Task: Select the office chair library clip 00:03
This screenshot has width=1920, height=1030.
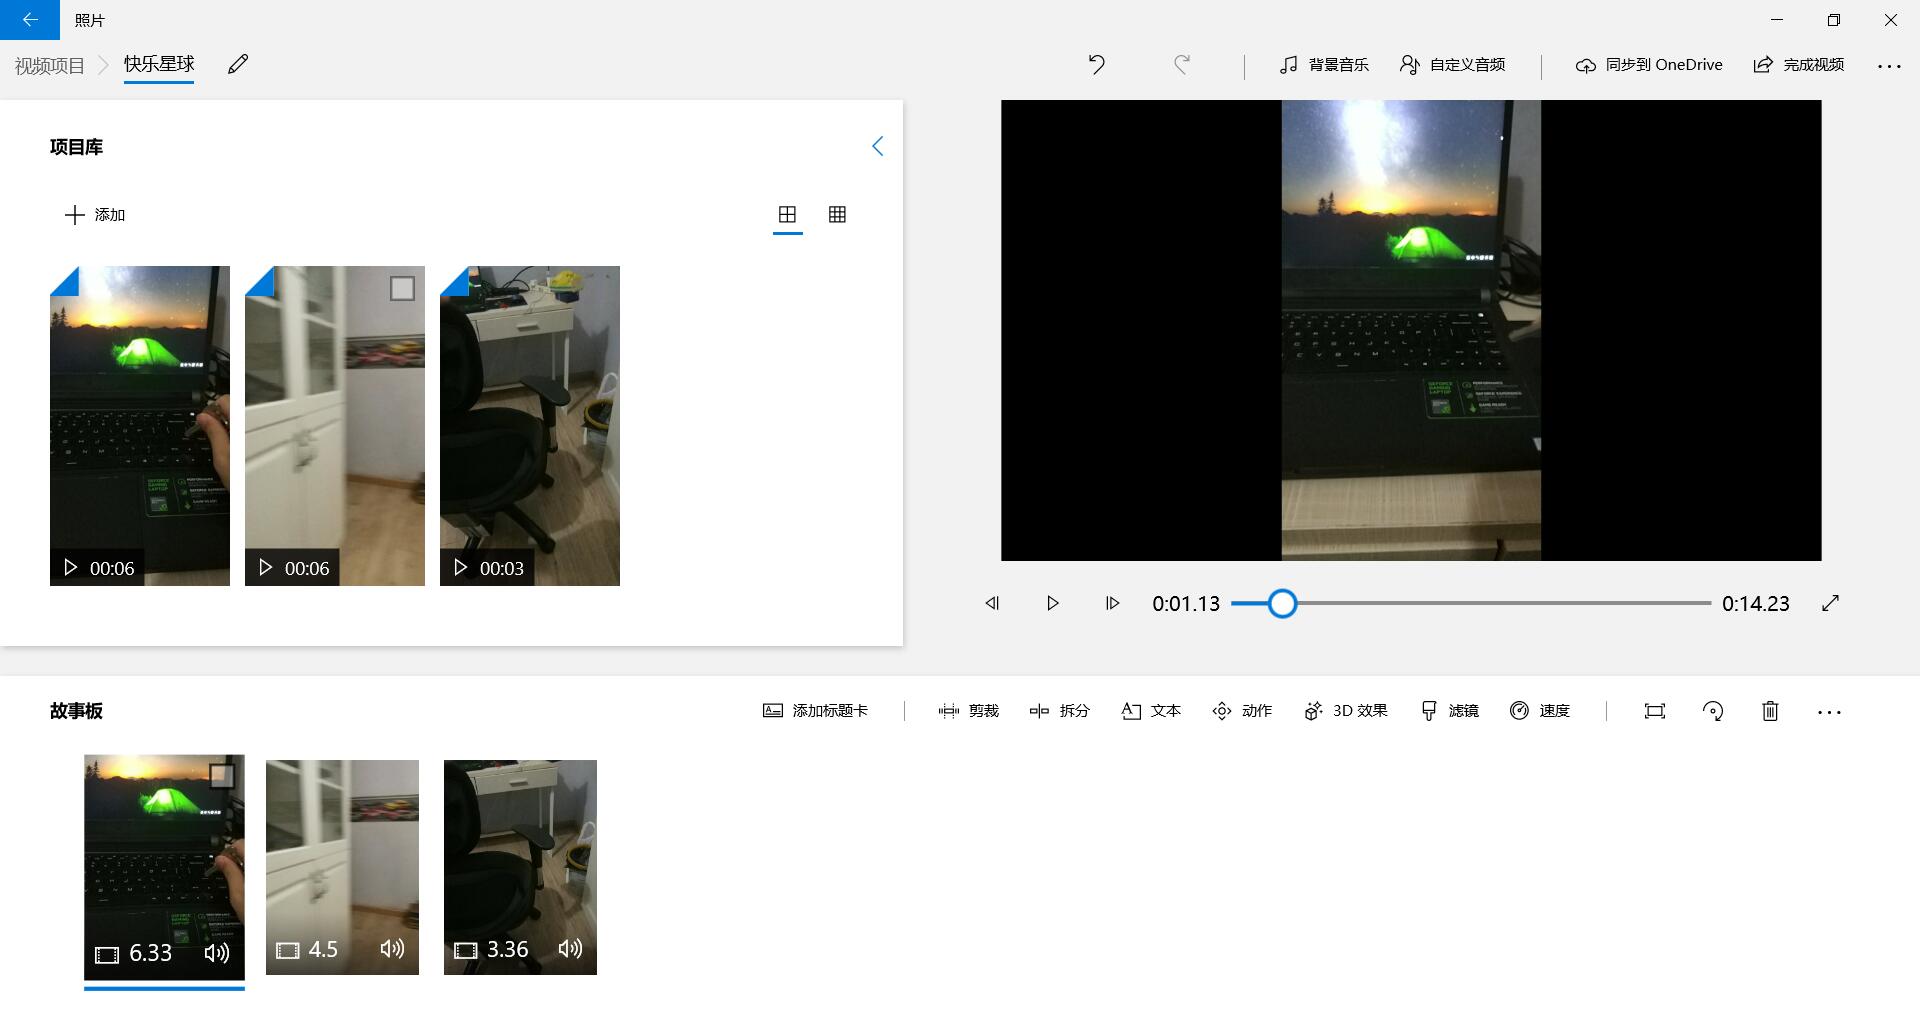Action: coord(530,426)
